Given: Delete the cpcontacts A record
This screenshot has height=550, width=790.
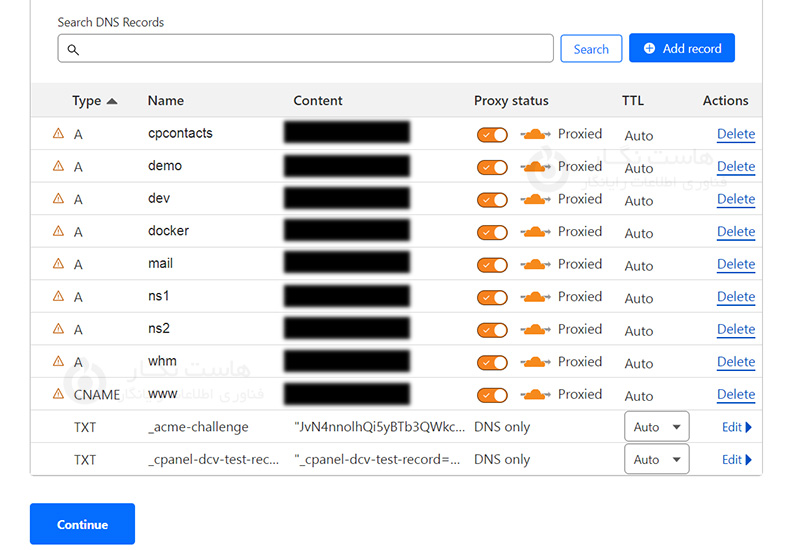Looking at the screenshot, I should tap(735, 134).
